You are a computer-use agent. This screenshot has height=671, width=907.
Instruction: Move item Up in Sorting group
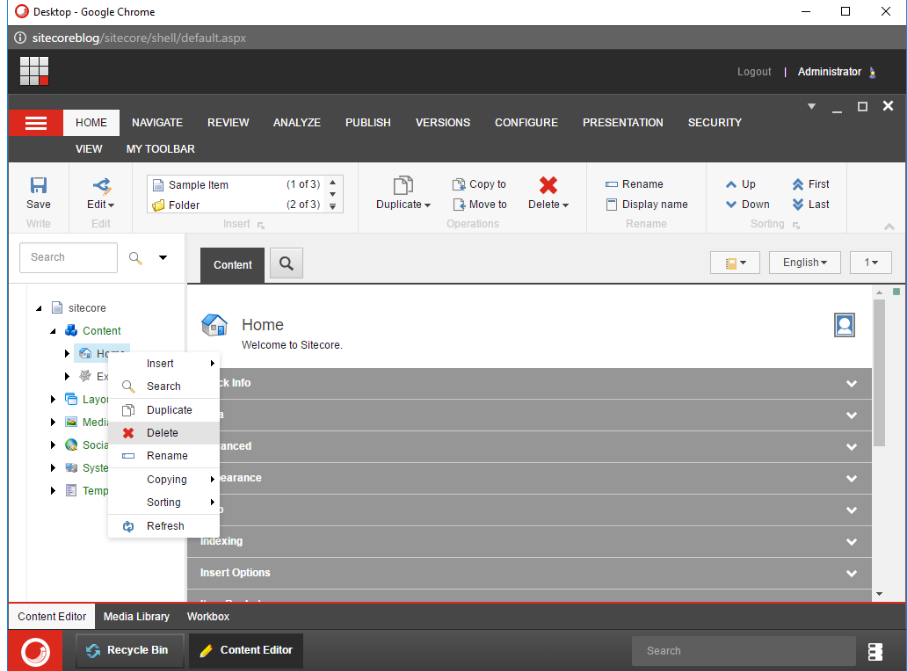[x=740, y=184]
